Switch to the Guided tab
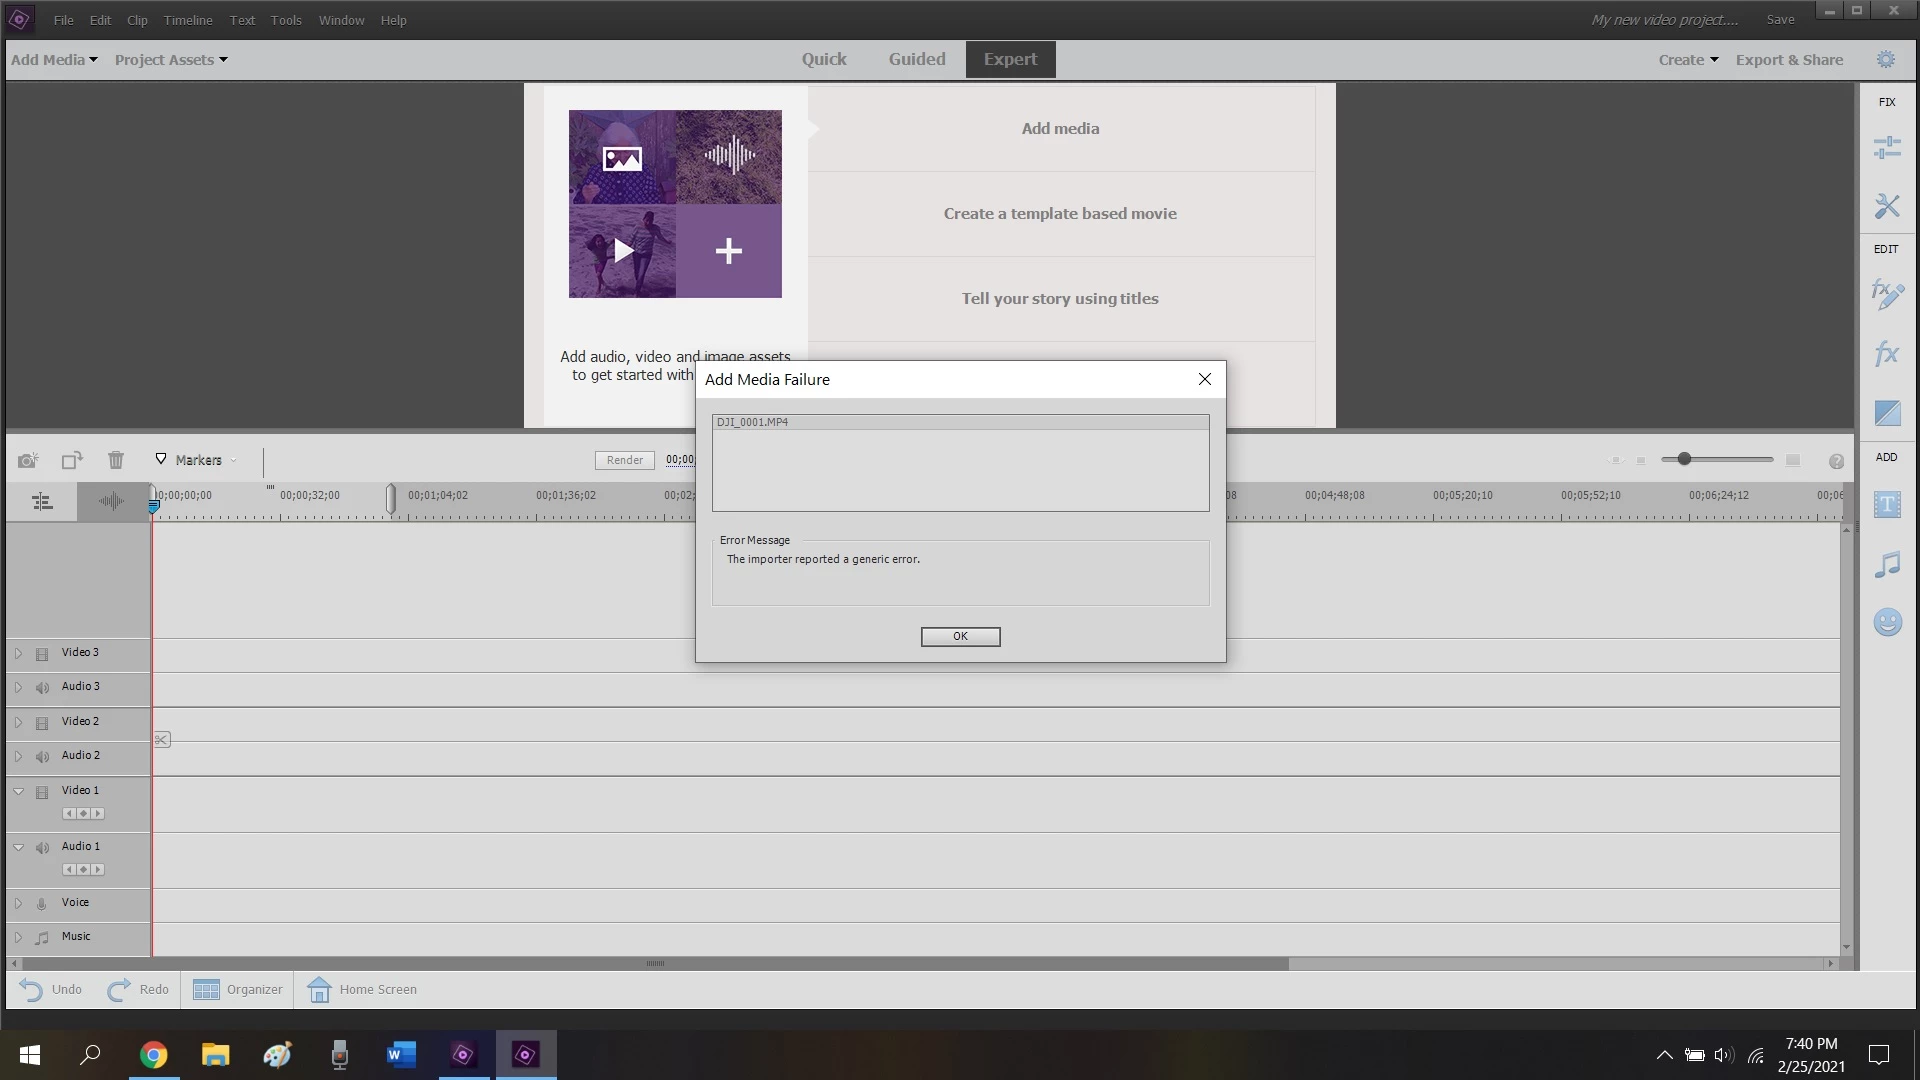Viewport: 1920px width, 1080px height. (x=916, y=59)
